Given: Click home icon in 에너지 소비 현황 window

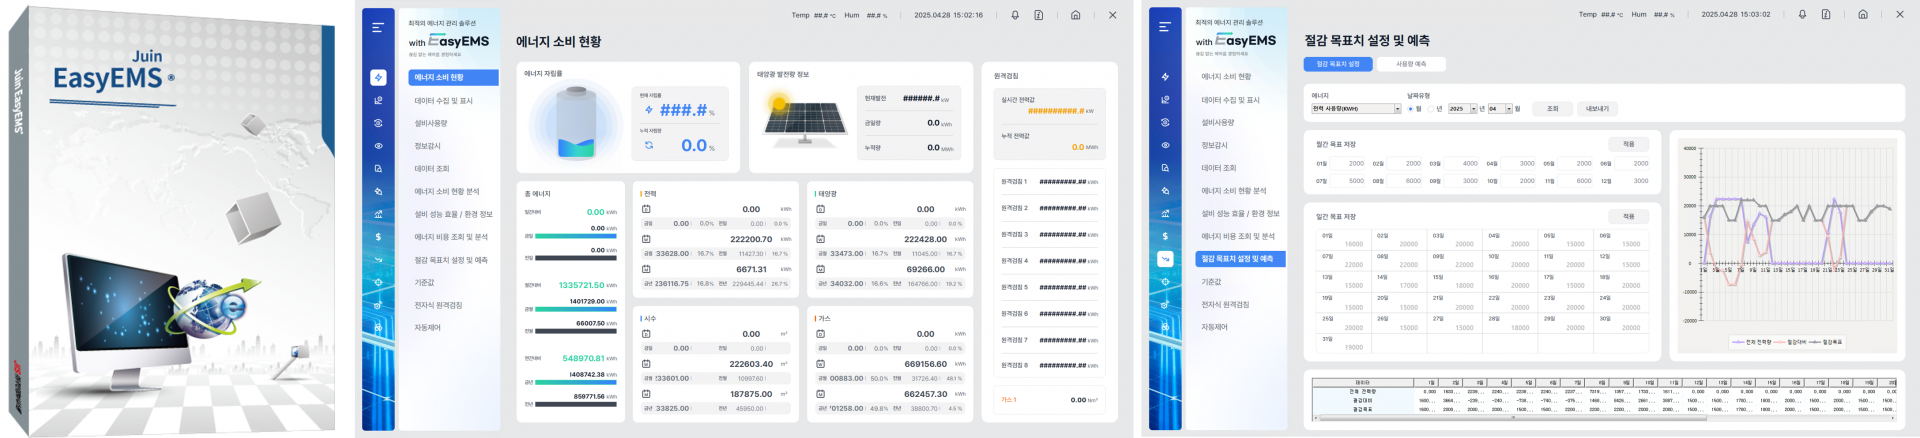Looking at the screenshot, I should pos(1075,15).
